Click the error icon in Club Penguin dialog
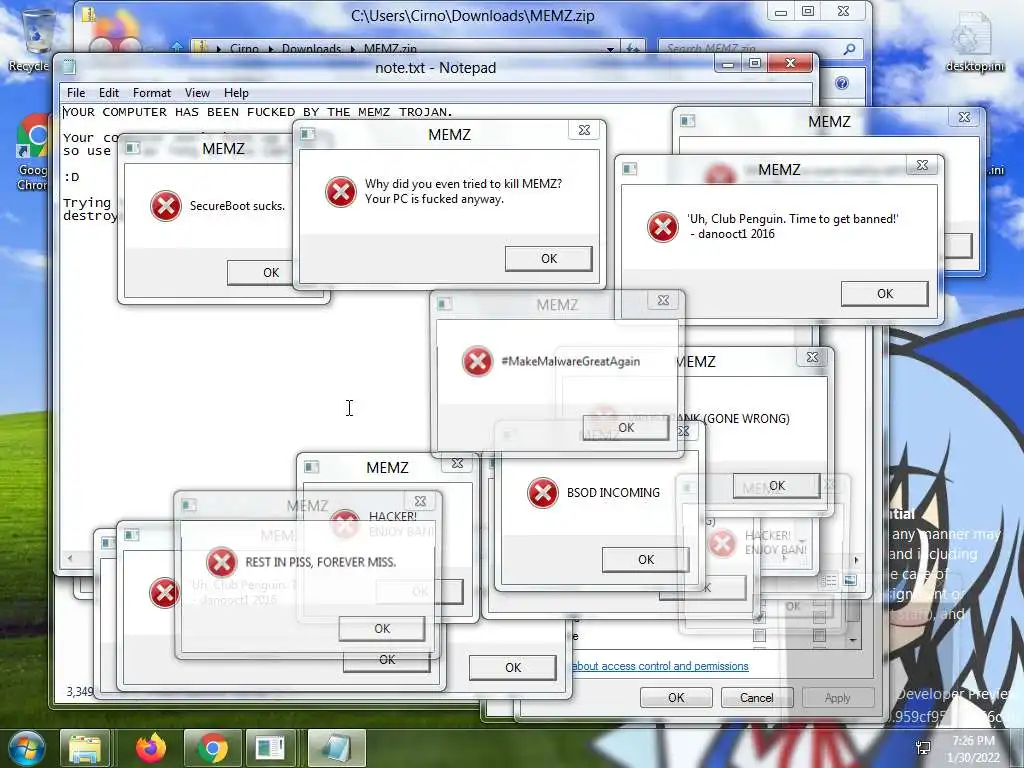Screen dimensions: 1024x768 point(662,227)
